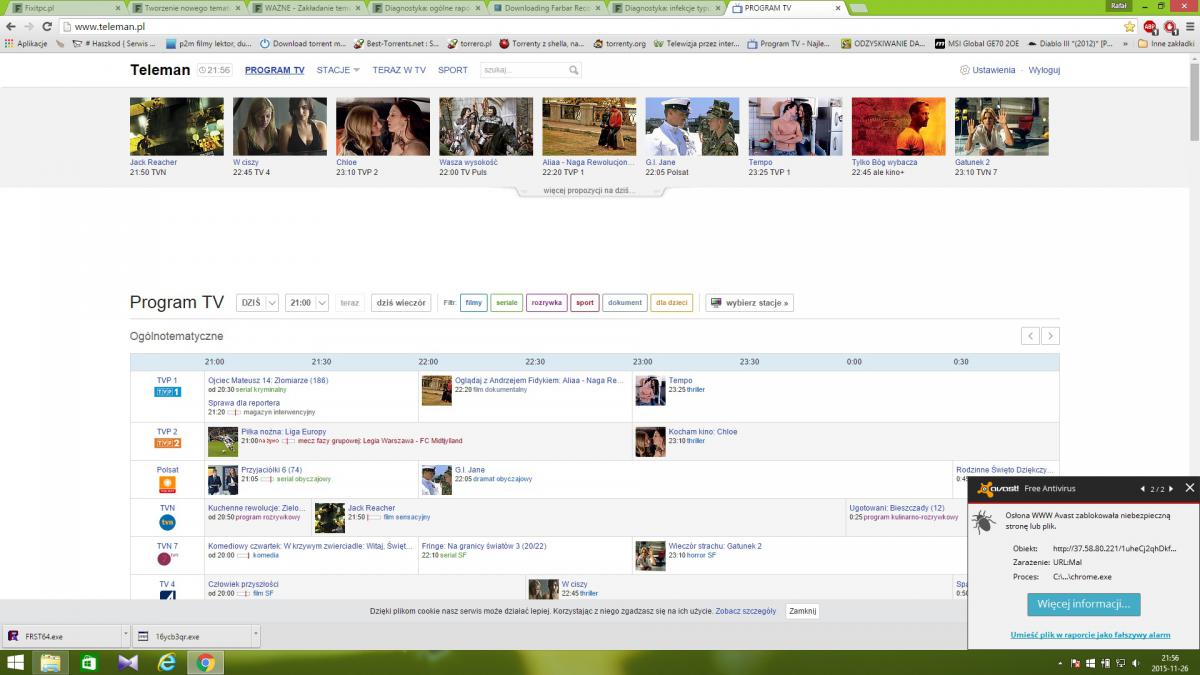Toggle the dla dzieci filter
Screen dimensions: 1200x675
click(672, 302)
